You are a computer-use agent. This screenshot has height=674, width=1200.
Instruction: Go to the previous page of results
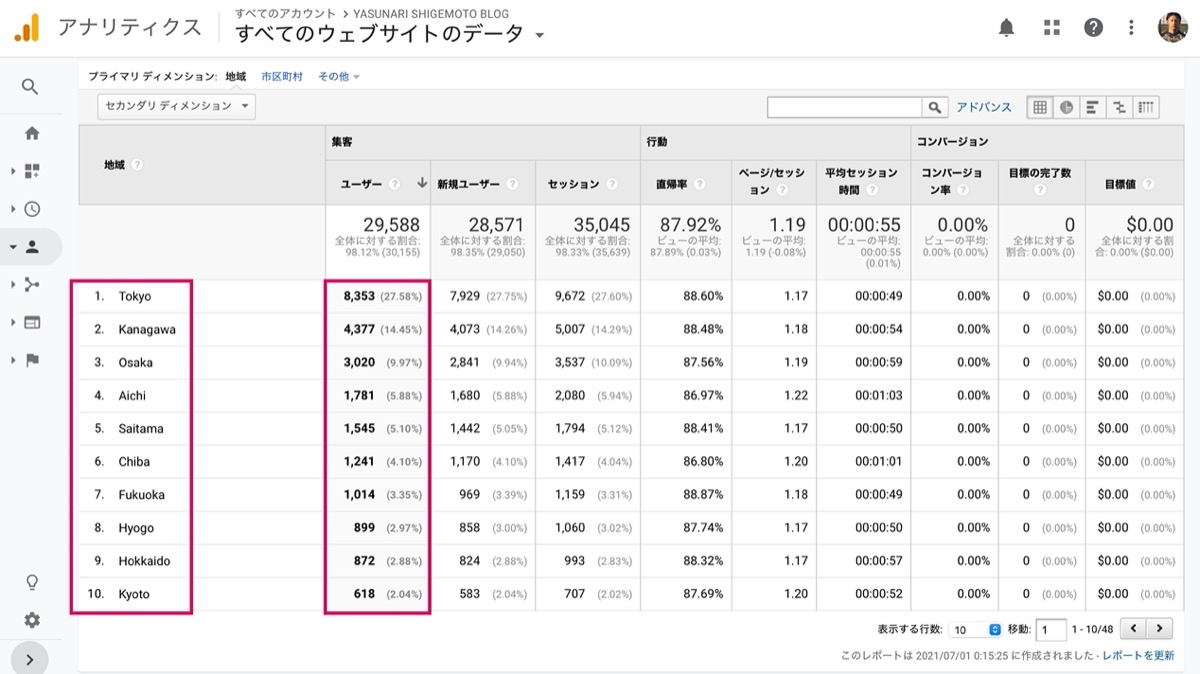tap(1134, 629)
